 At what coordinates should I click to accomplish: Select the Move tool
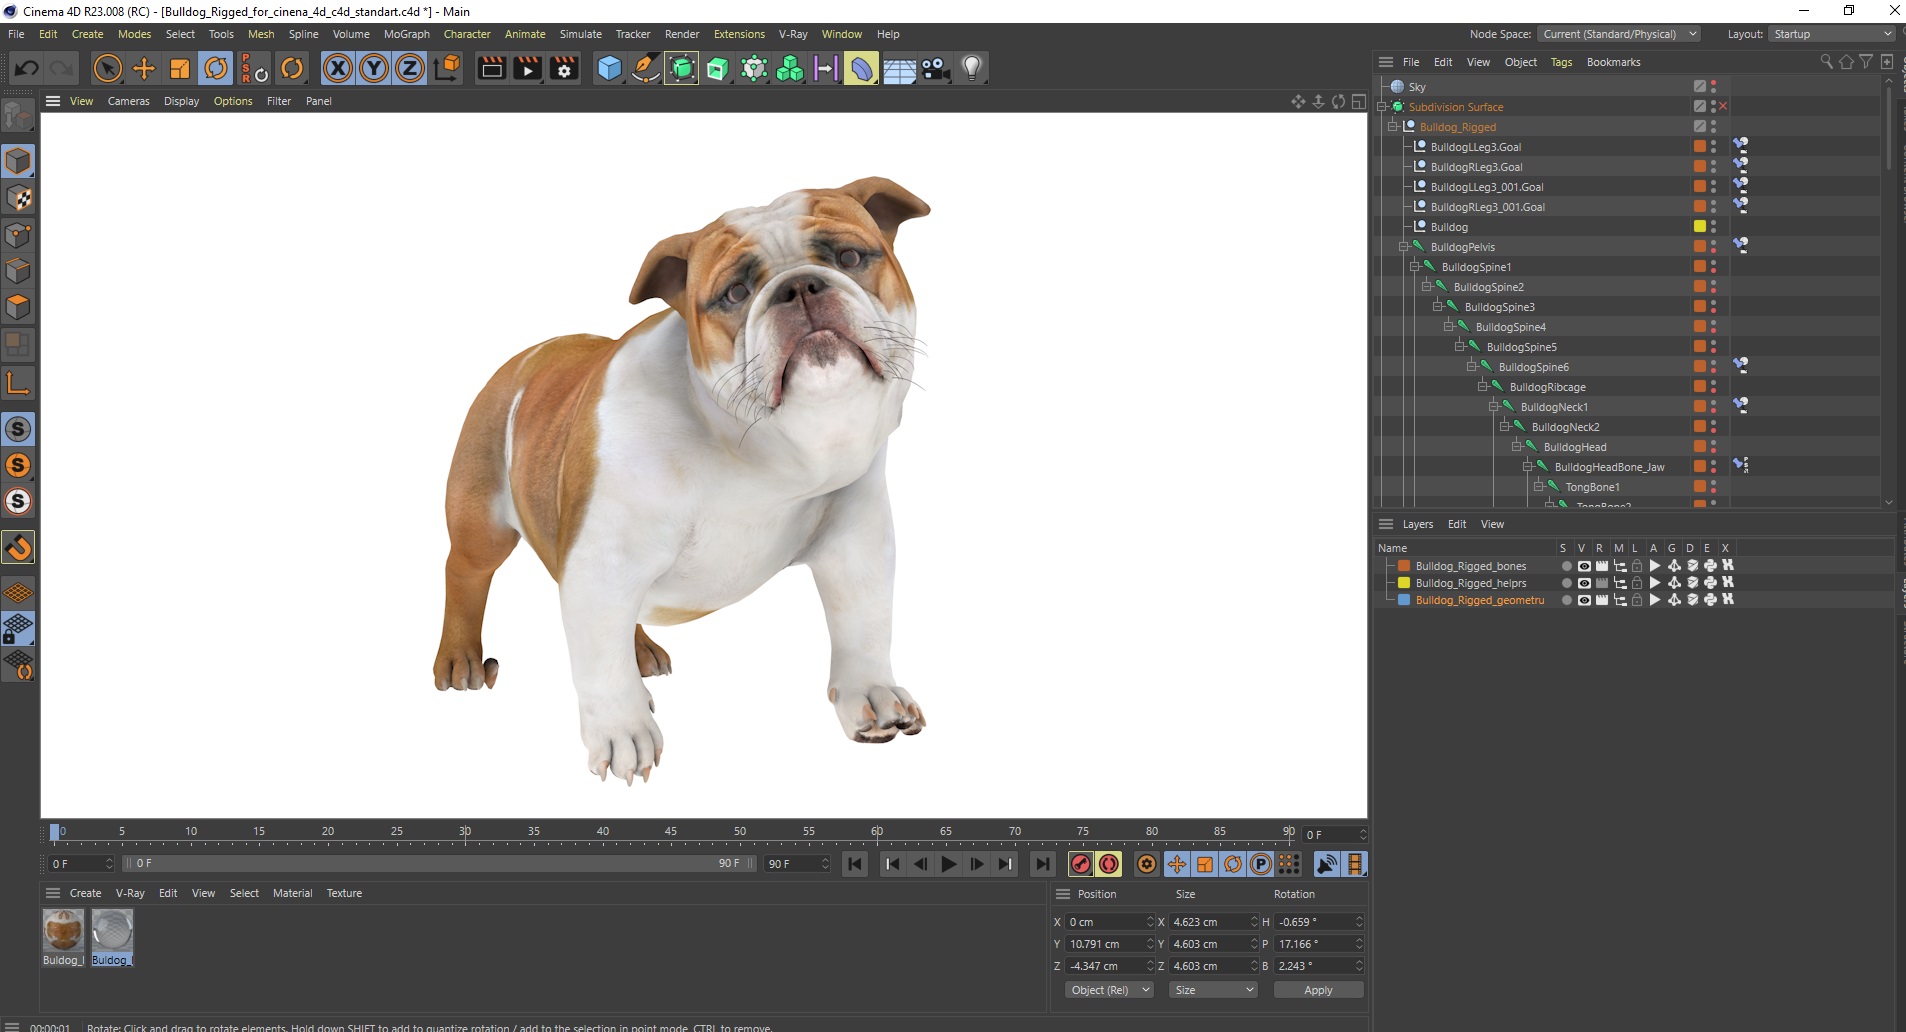(x=144, y=68)
